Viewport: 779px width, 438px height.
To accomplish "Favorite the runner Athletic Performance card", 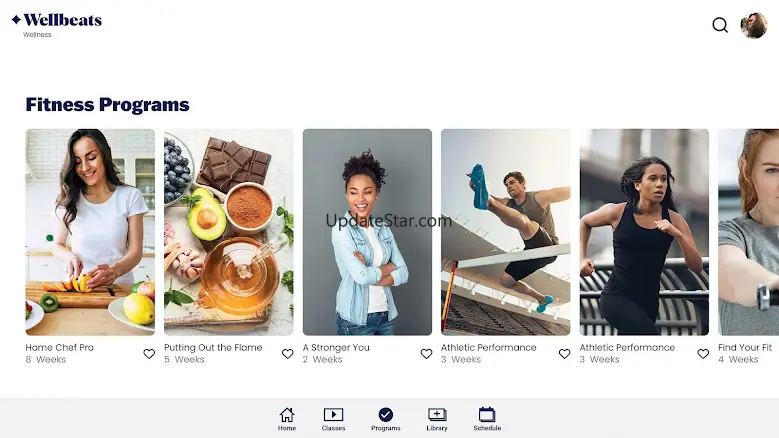I will [703, 354].
